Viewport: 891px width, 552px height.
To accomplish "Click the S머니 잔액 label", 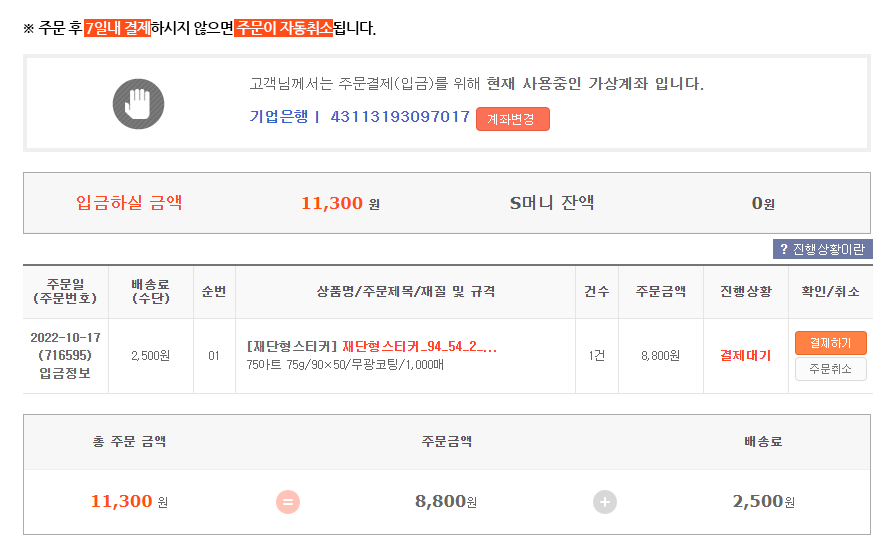I will pos(552,203).
